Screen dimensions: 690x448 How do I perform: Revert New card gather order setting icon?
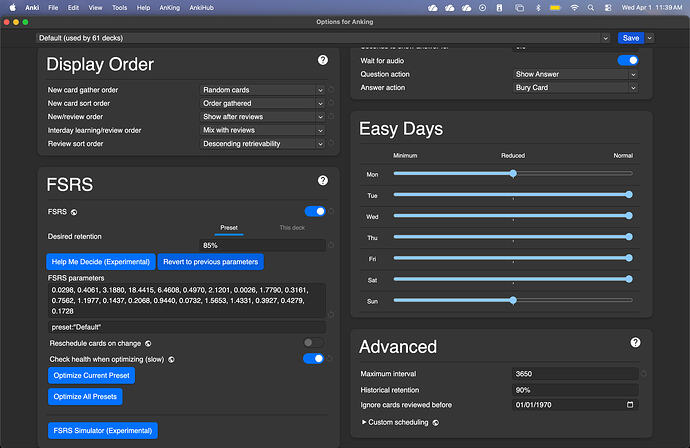pos(331,90)
